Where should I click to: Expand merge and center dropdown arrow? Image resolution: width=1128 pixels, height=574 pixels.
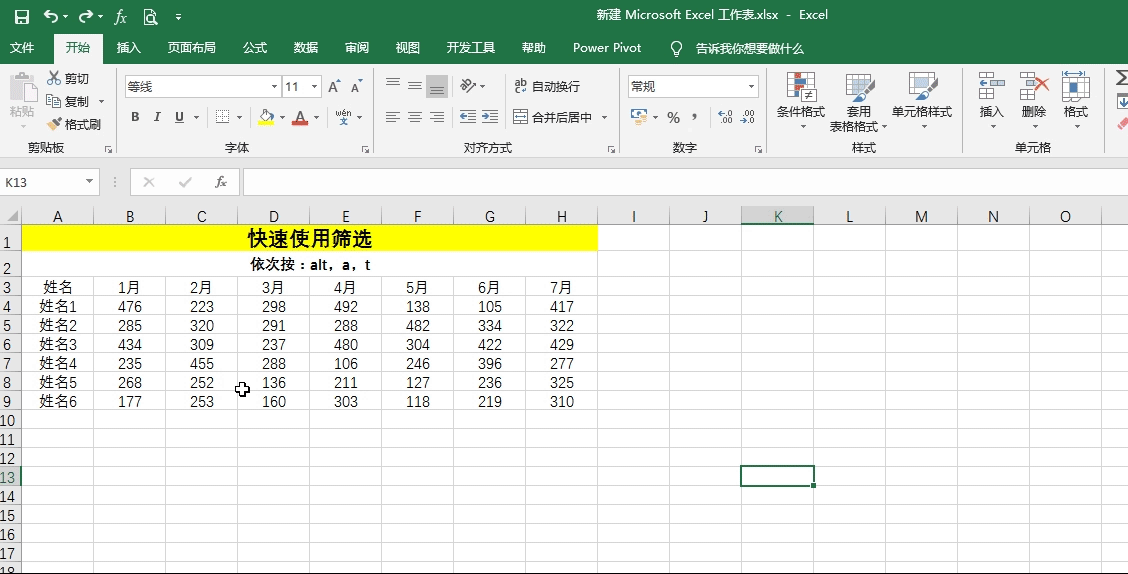[604, 117]
